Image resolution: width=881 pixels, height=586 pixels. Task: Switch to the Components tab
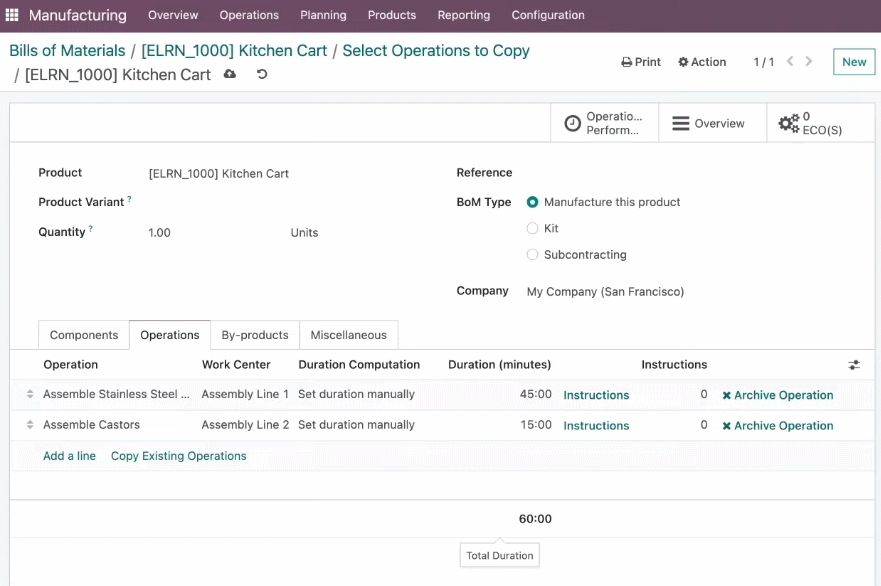click(84, 335)
